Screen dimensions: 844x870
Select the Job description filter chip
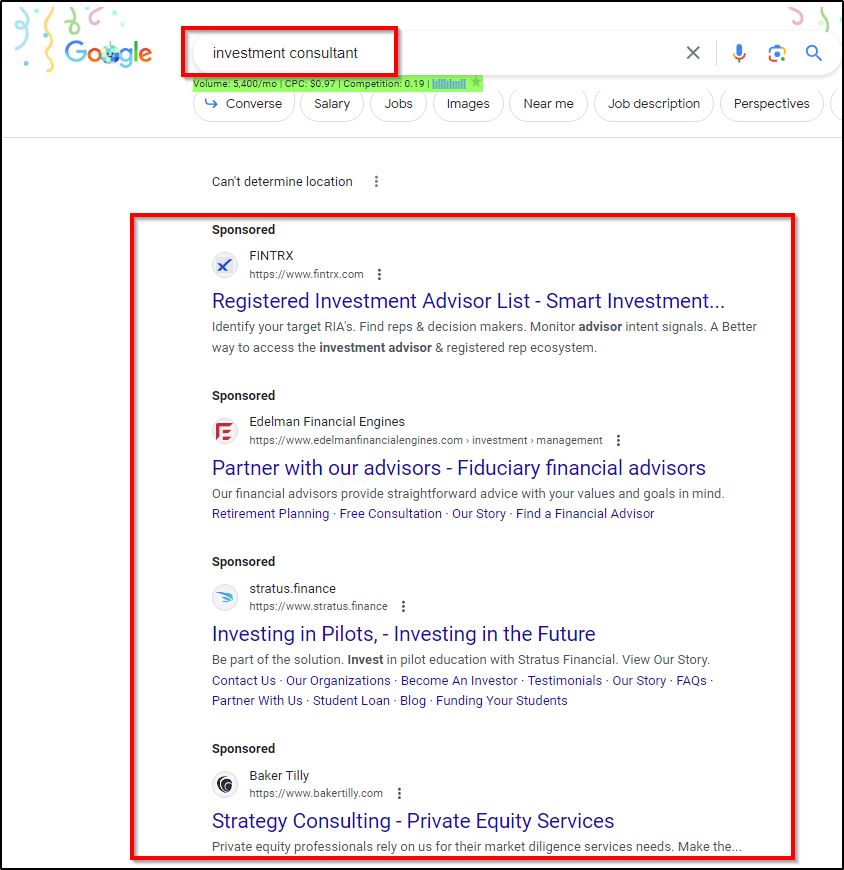click(654, 104)
